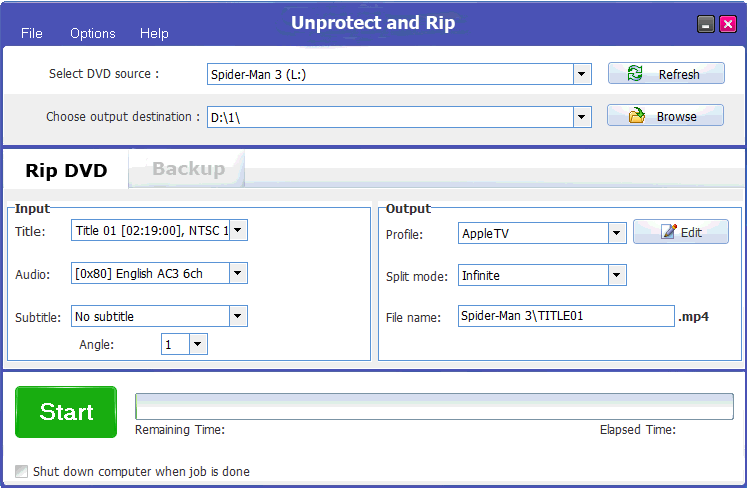Open the Help menu

click(x=154, y=33)
